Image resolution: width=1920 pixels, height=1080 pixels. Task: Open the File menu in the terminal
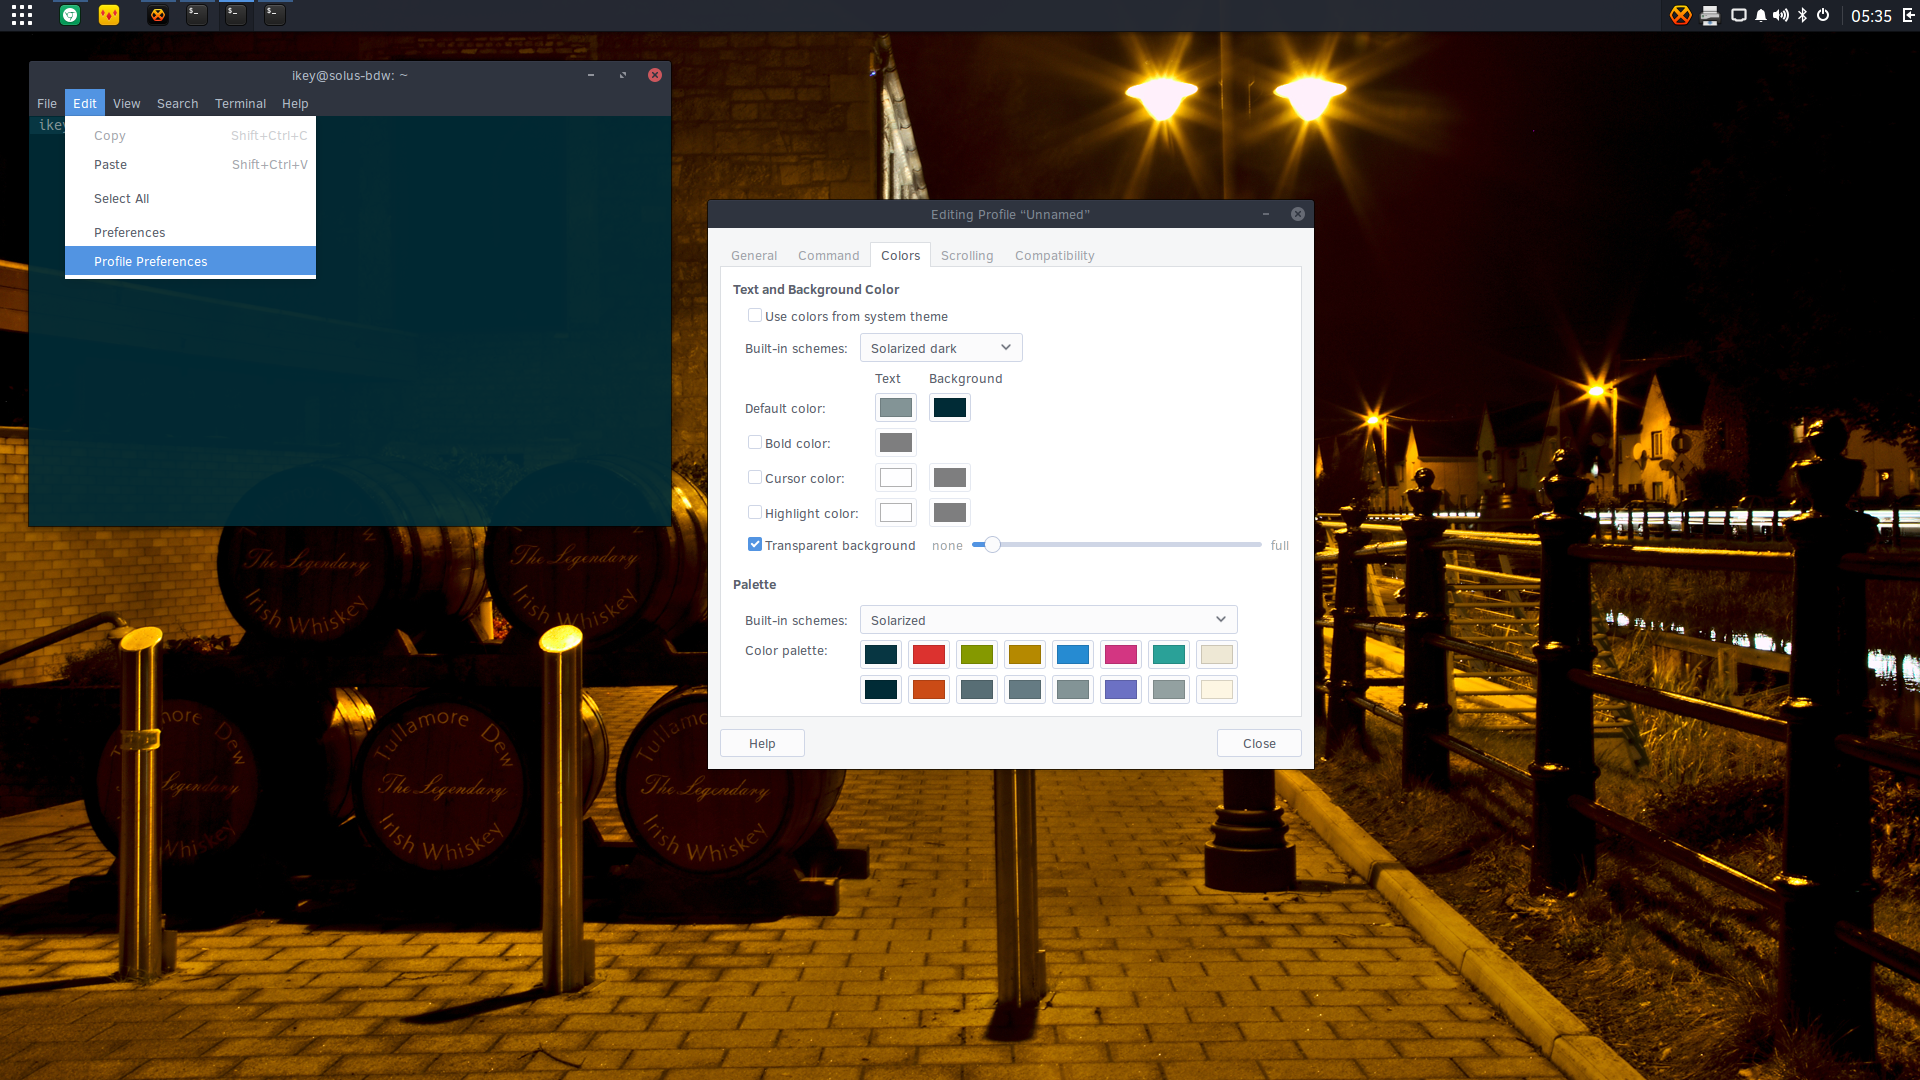pos(47,103)
